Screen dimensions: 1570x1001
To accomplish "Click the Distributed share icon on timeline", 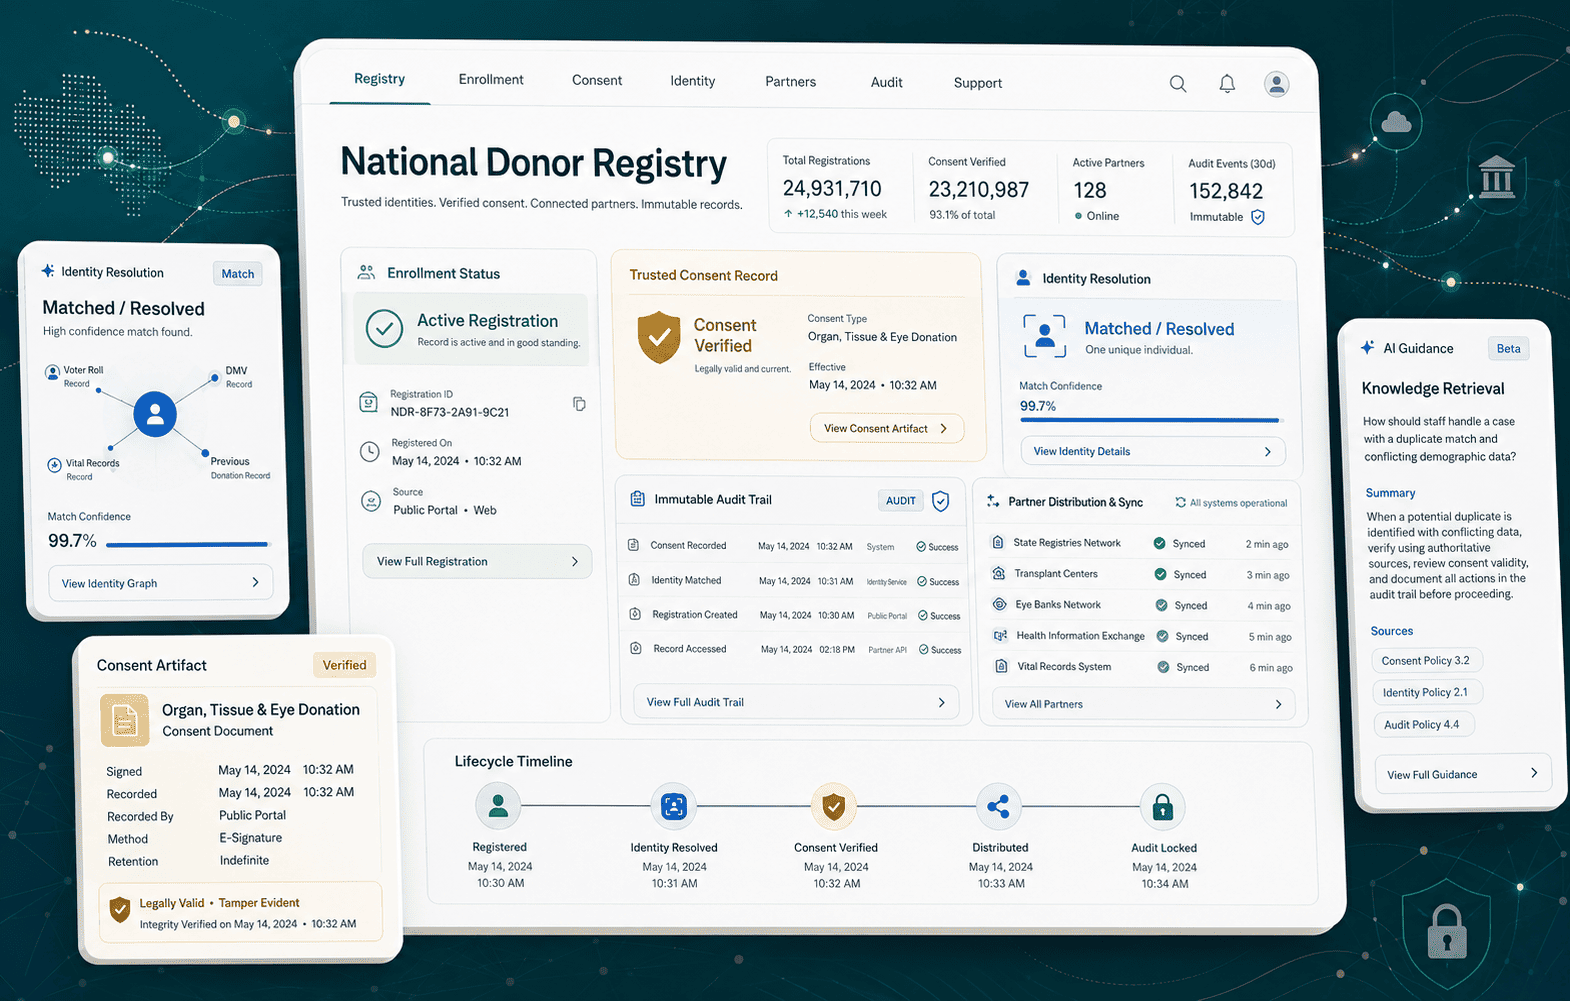I will pos(998,806).
